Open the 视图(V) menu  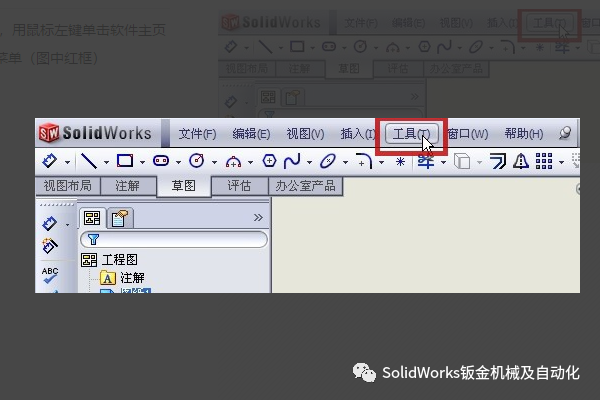point(305,134)
